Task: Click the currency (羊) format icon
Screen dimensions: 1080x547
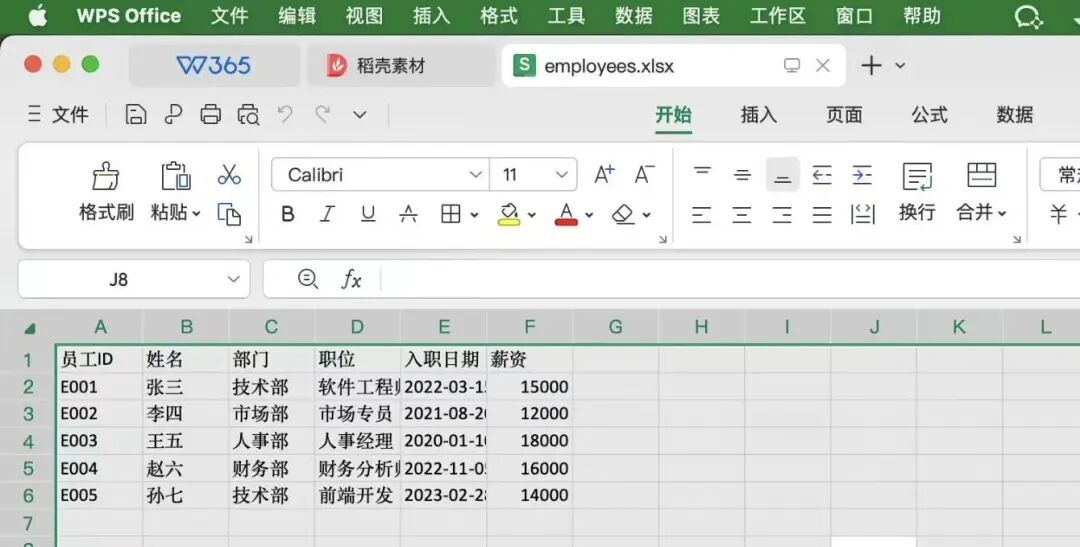Action: point(1059,214)
